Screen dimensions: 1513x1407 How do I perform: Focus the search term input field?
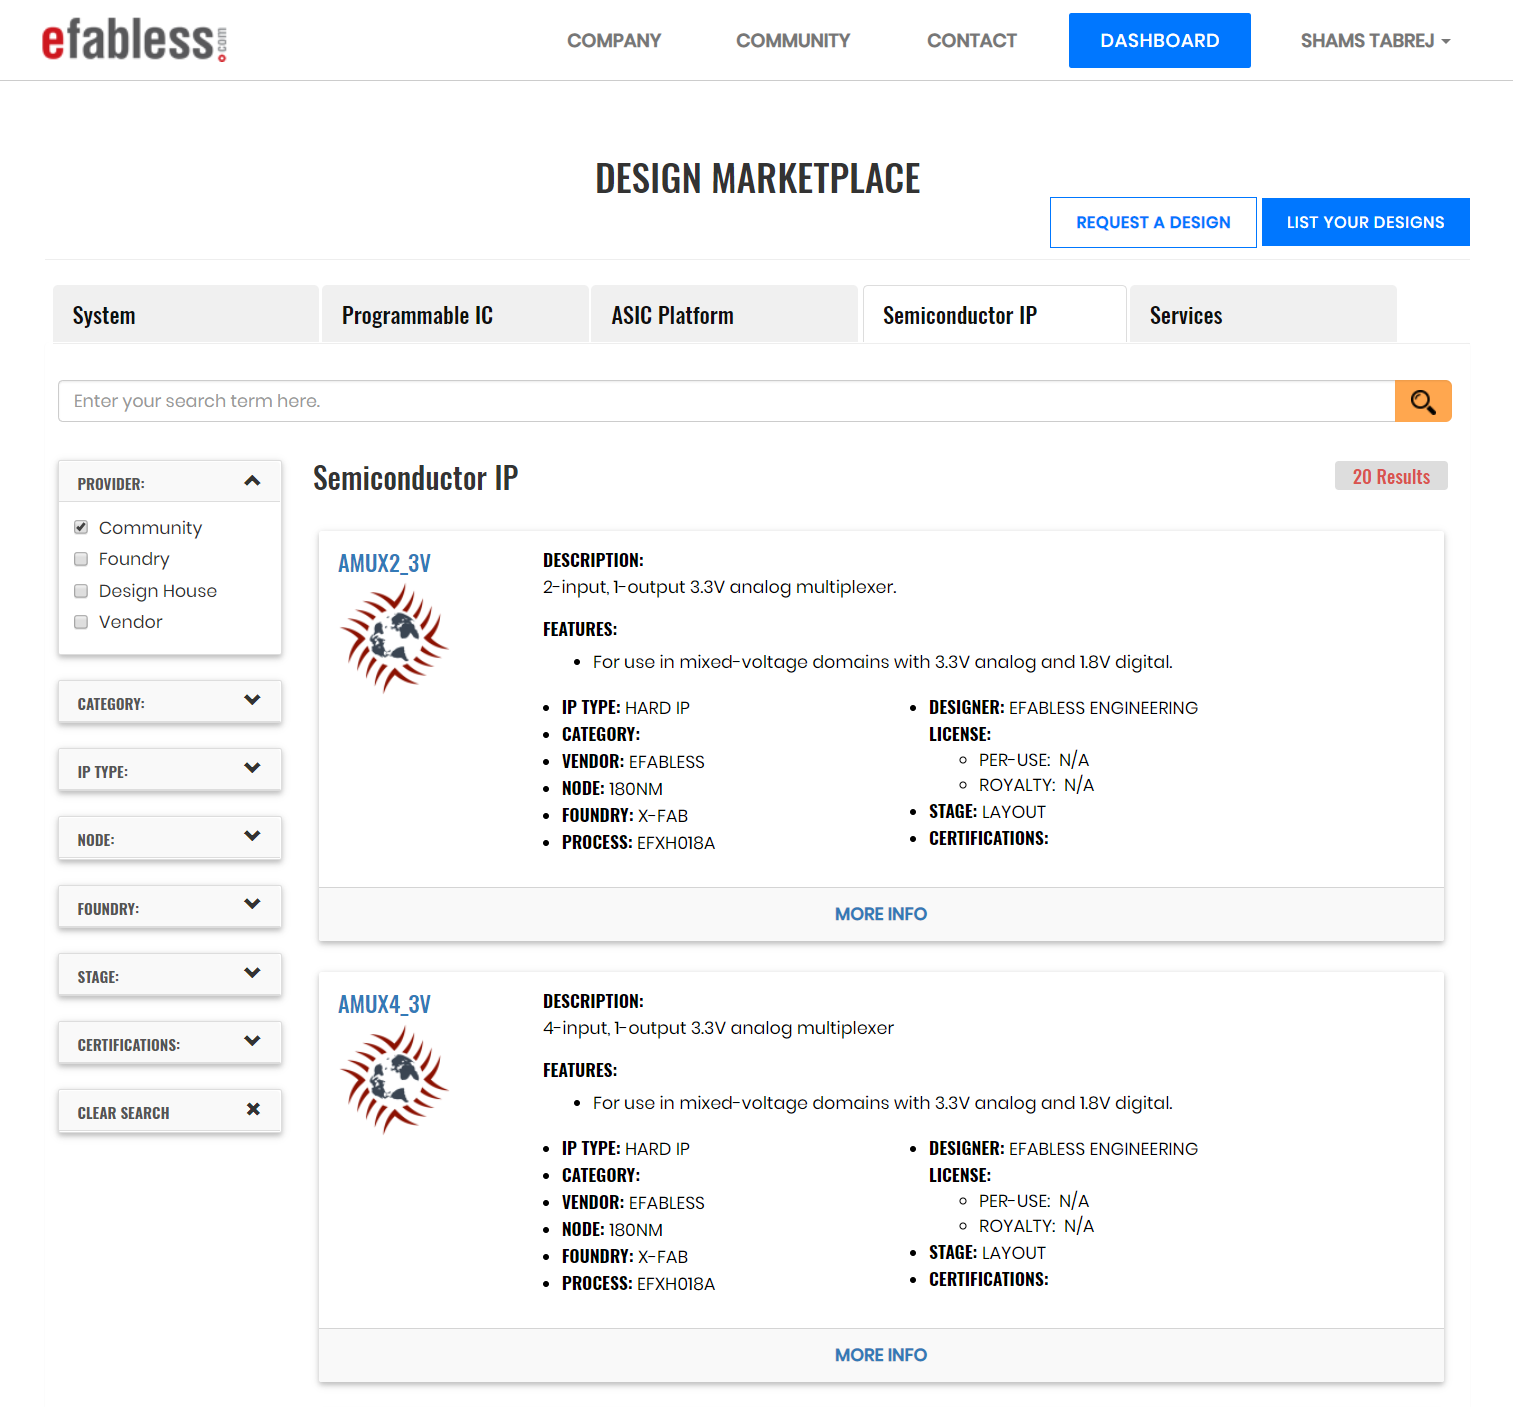click(x=727, y=401)
